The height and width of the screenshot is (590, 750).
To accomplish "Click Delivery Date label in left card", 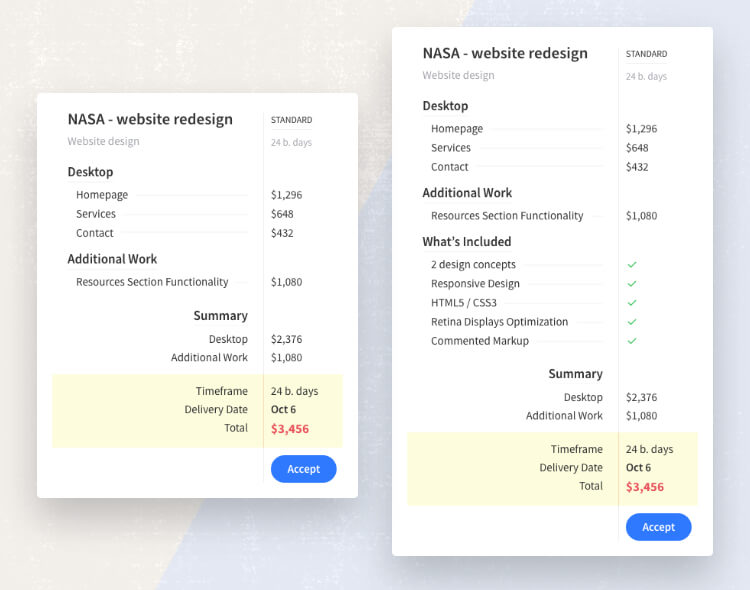I will [x=216, y=410].
